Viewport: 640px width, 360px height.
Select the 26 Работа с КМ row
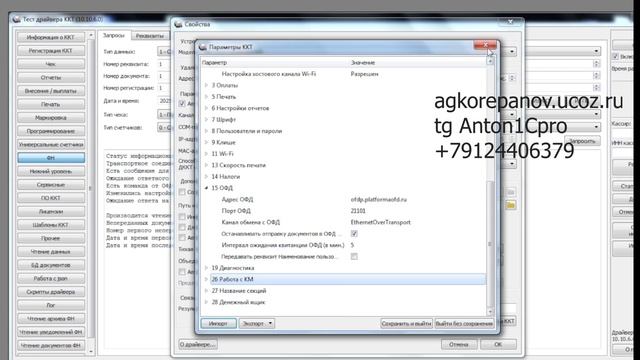pos(348,279)
